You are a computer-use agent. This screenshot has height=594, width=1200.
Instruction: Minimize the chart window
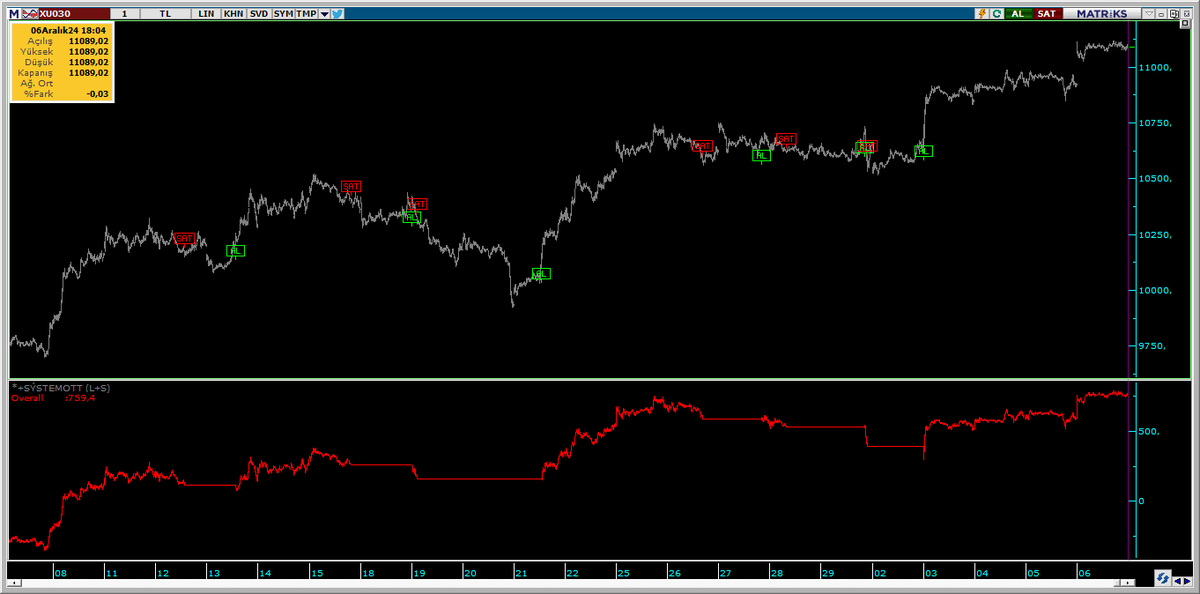(1161, 14)
